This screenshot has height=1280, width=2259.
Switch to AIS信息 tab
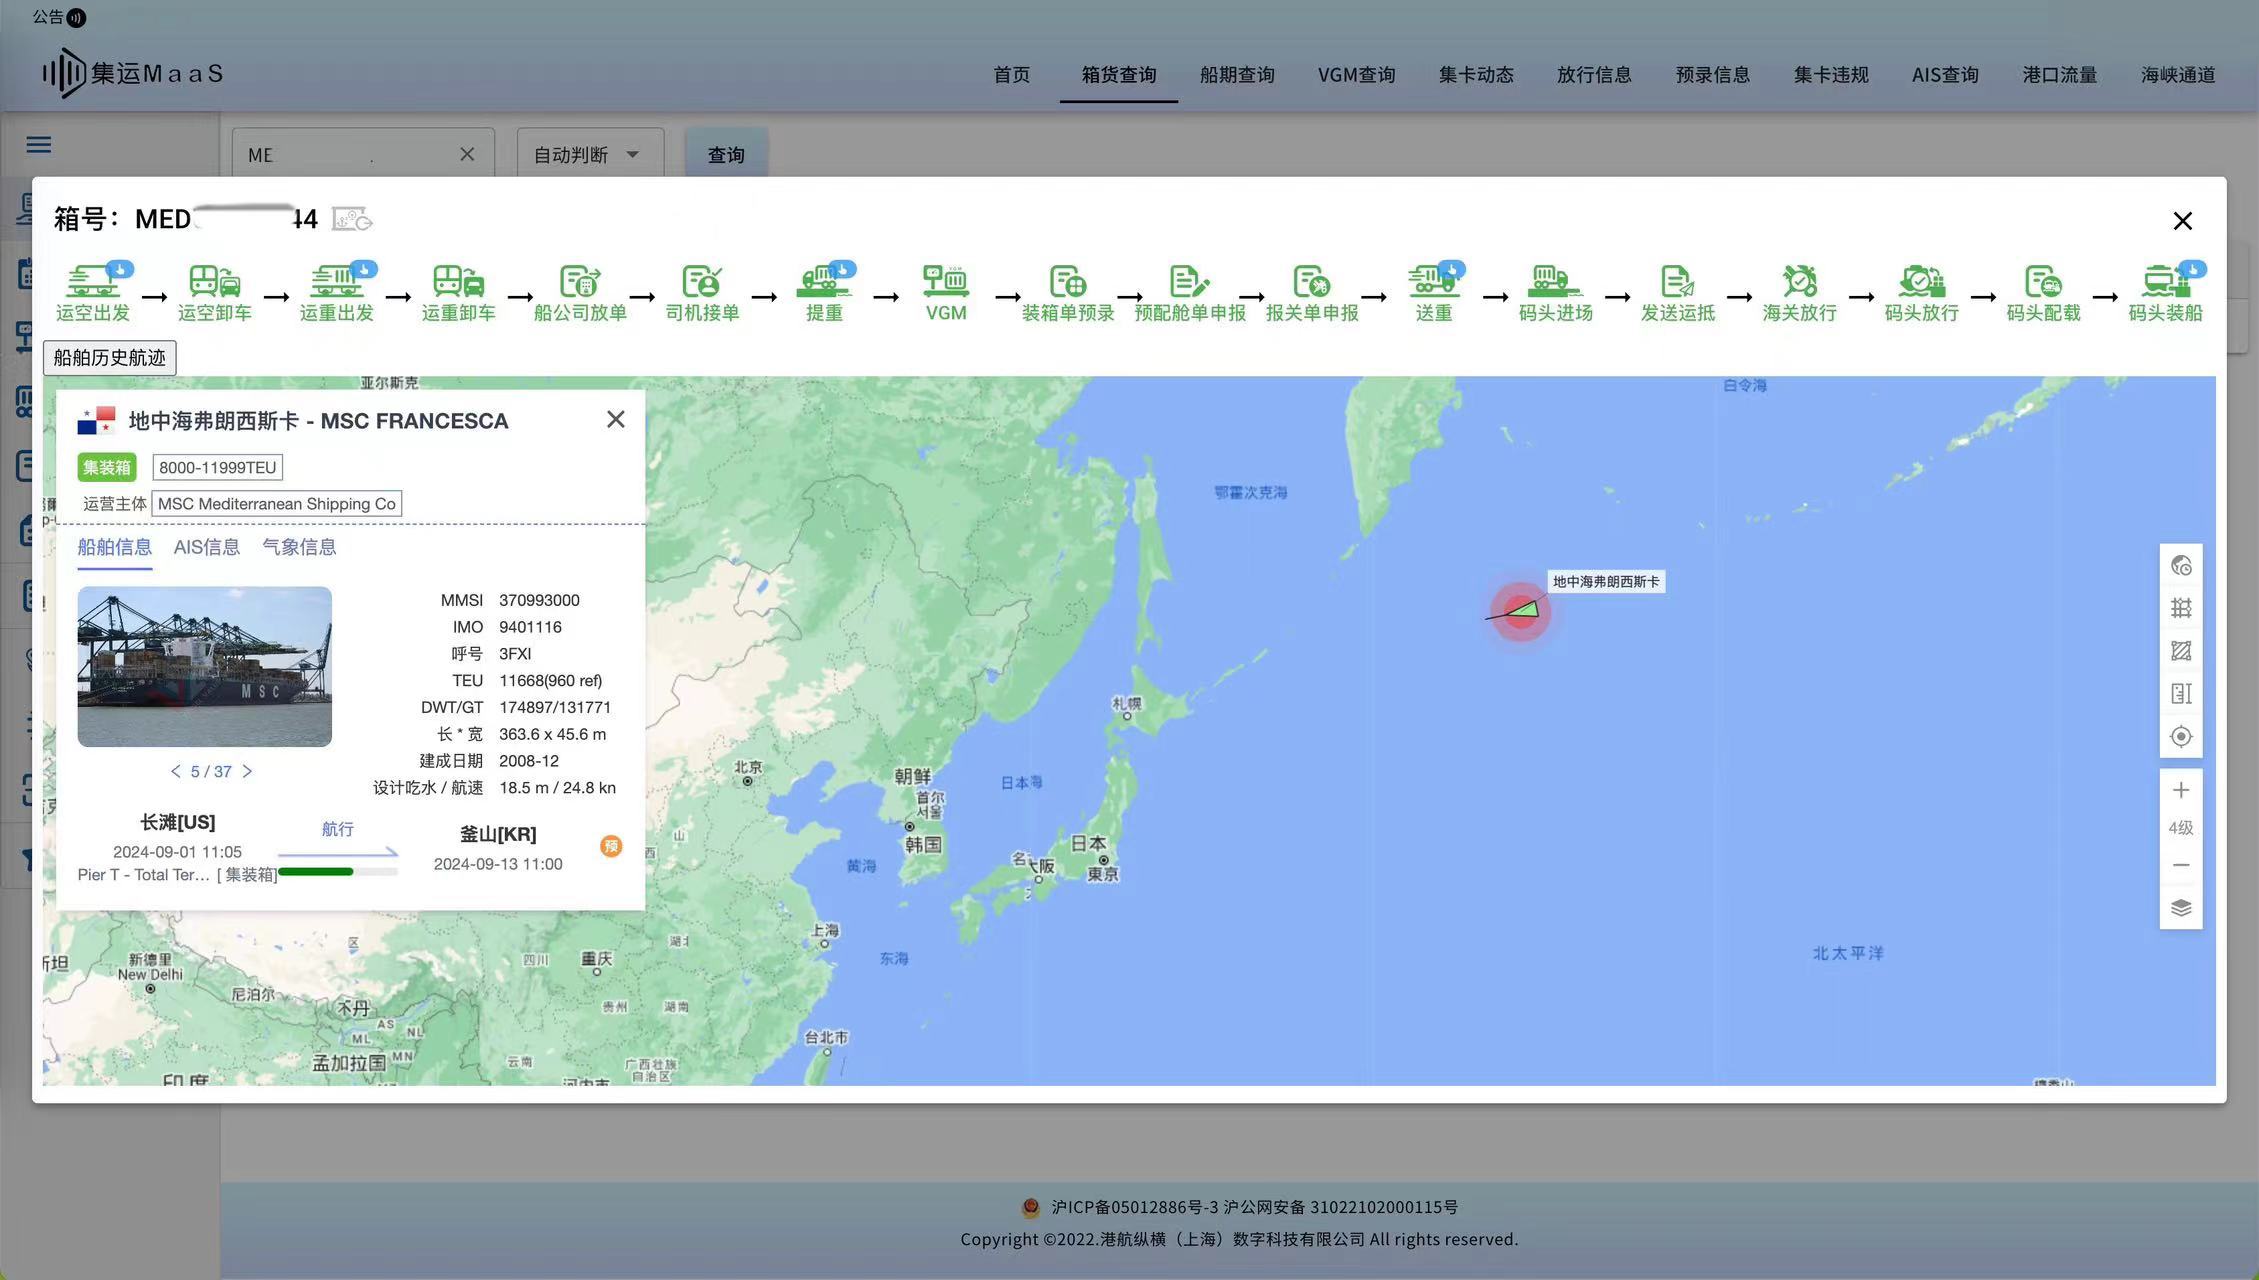[206, 547]
